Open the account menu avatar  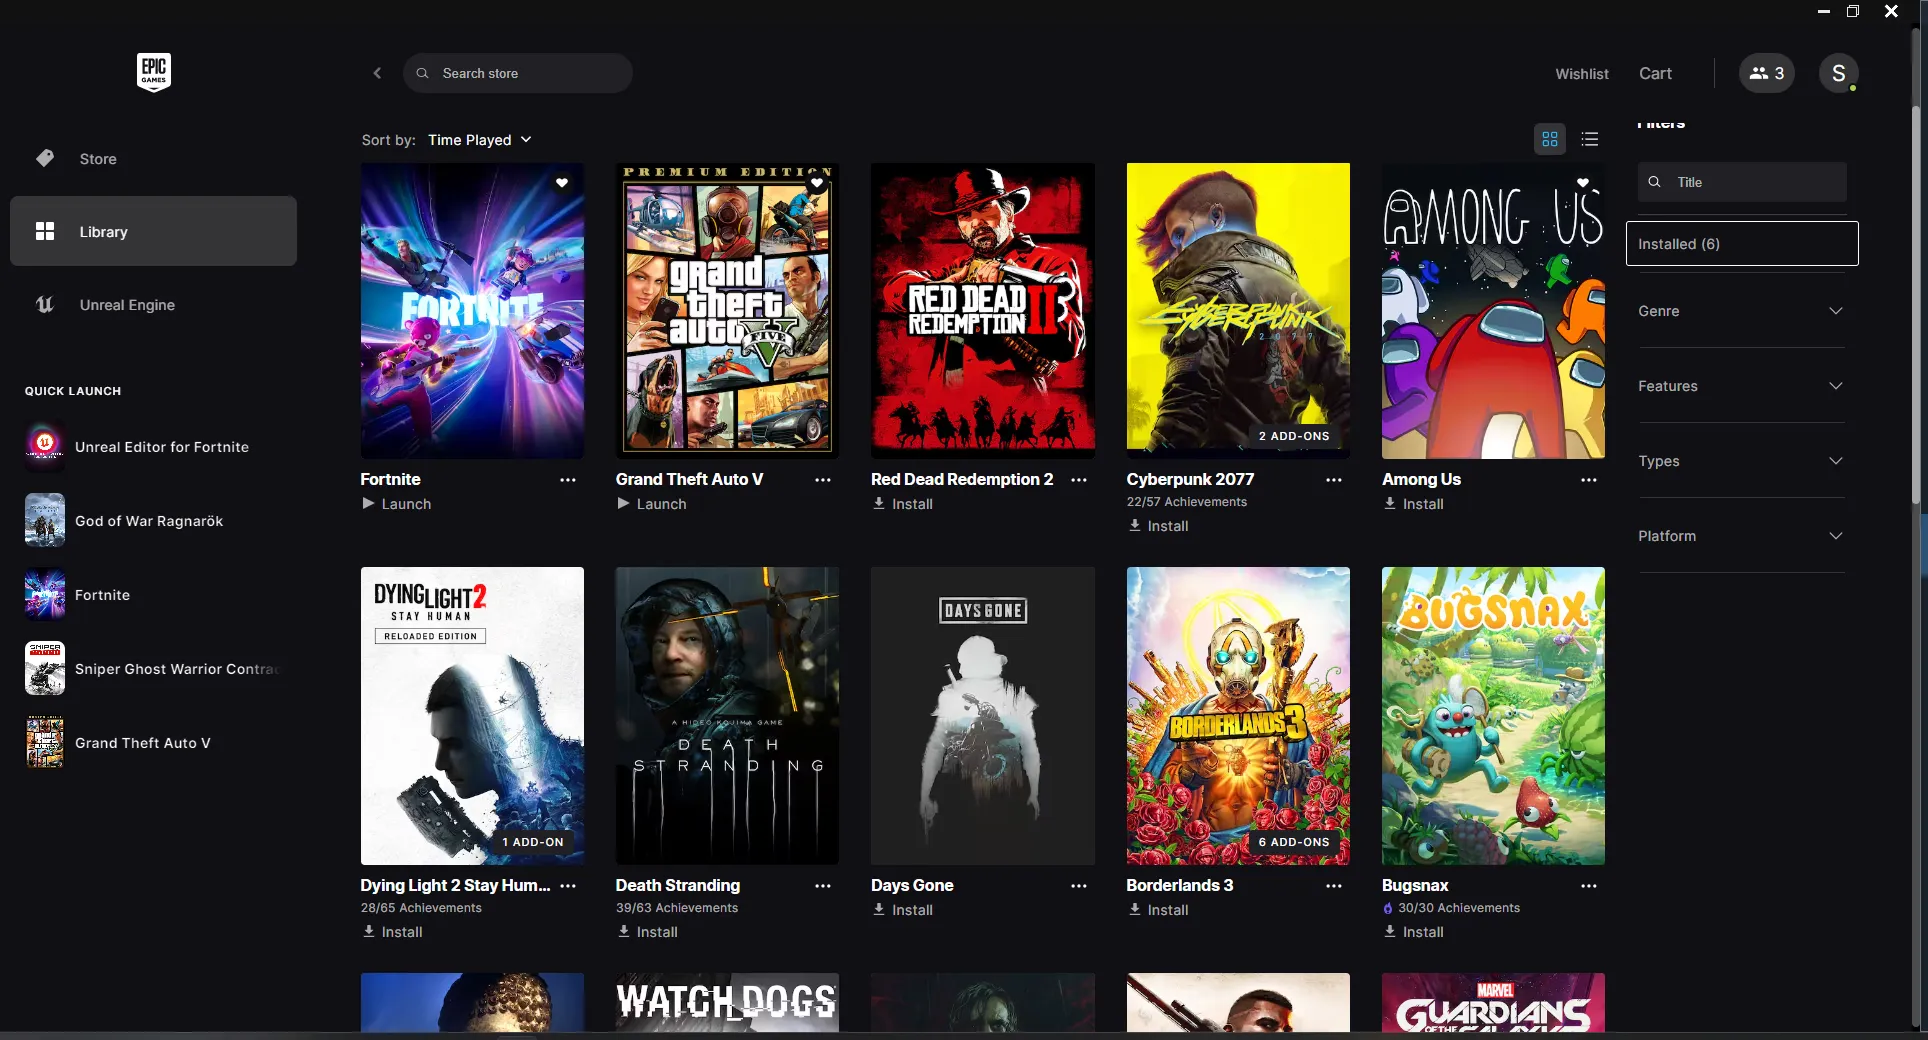pyautogui.click(x=1840, y=72)
